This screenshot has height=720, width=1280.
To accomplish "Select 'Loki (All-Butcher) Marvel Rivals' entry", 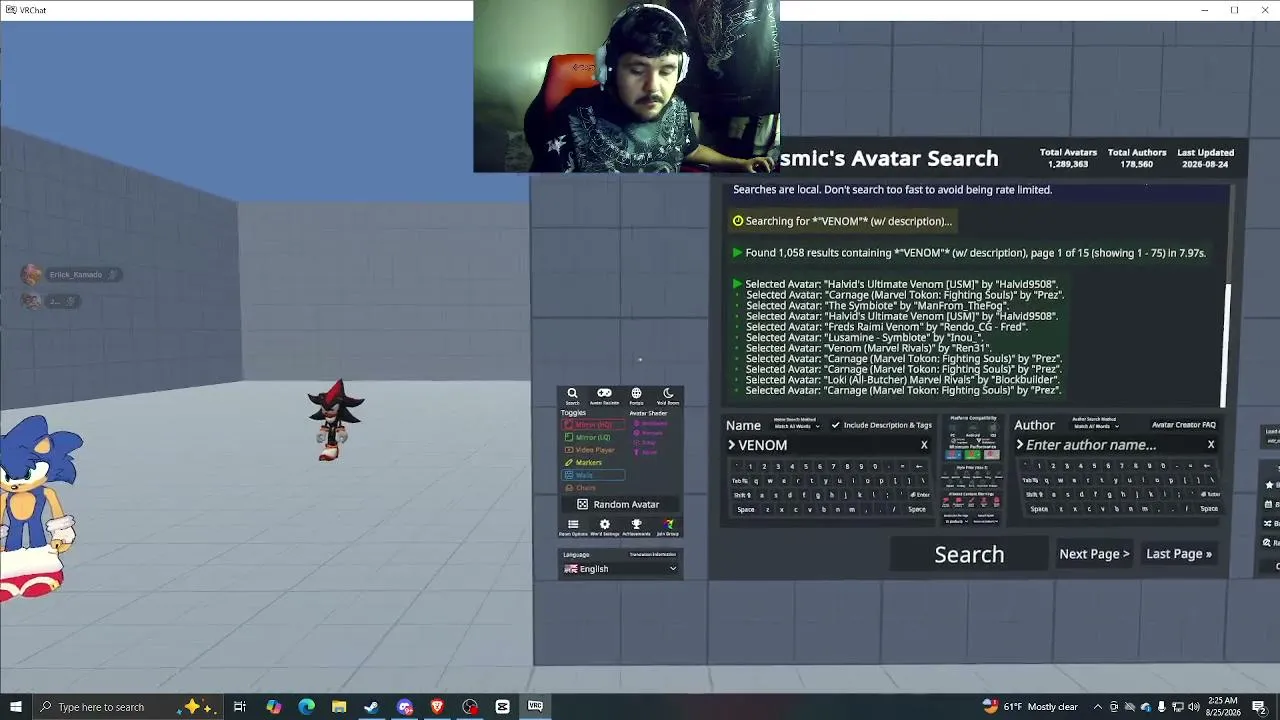I will click(902, 380).
